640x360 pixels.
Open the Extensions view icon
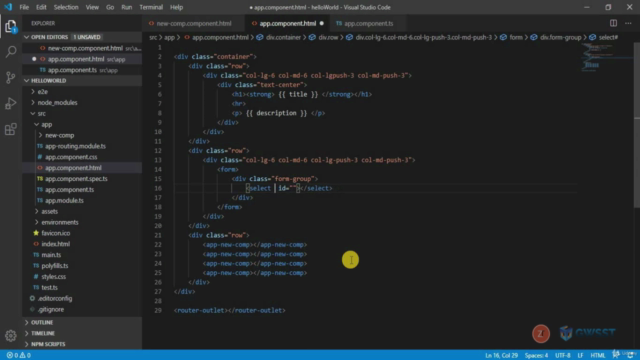click(x=11, y=129)
